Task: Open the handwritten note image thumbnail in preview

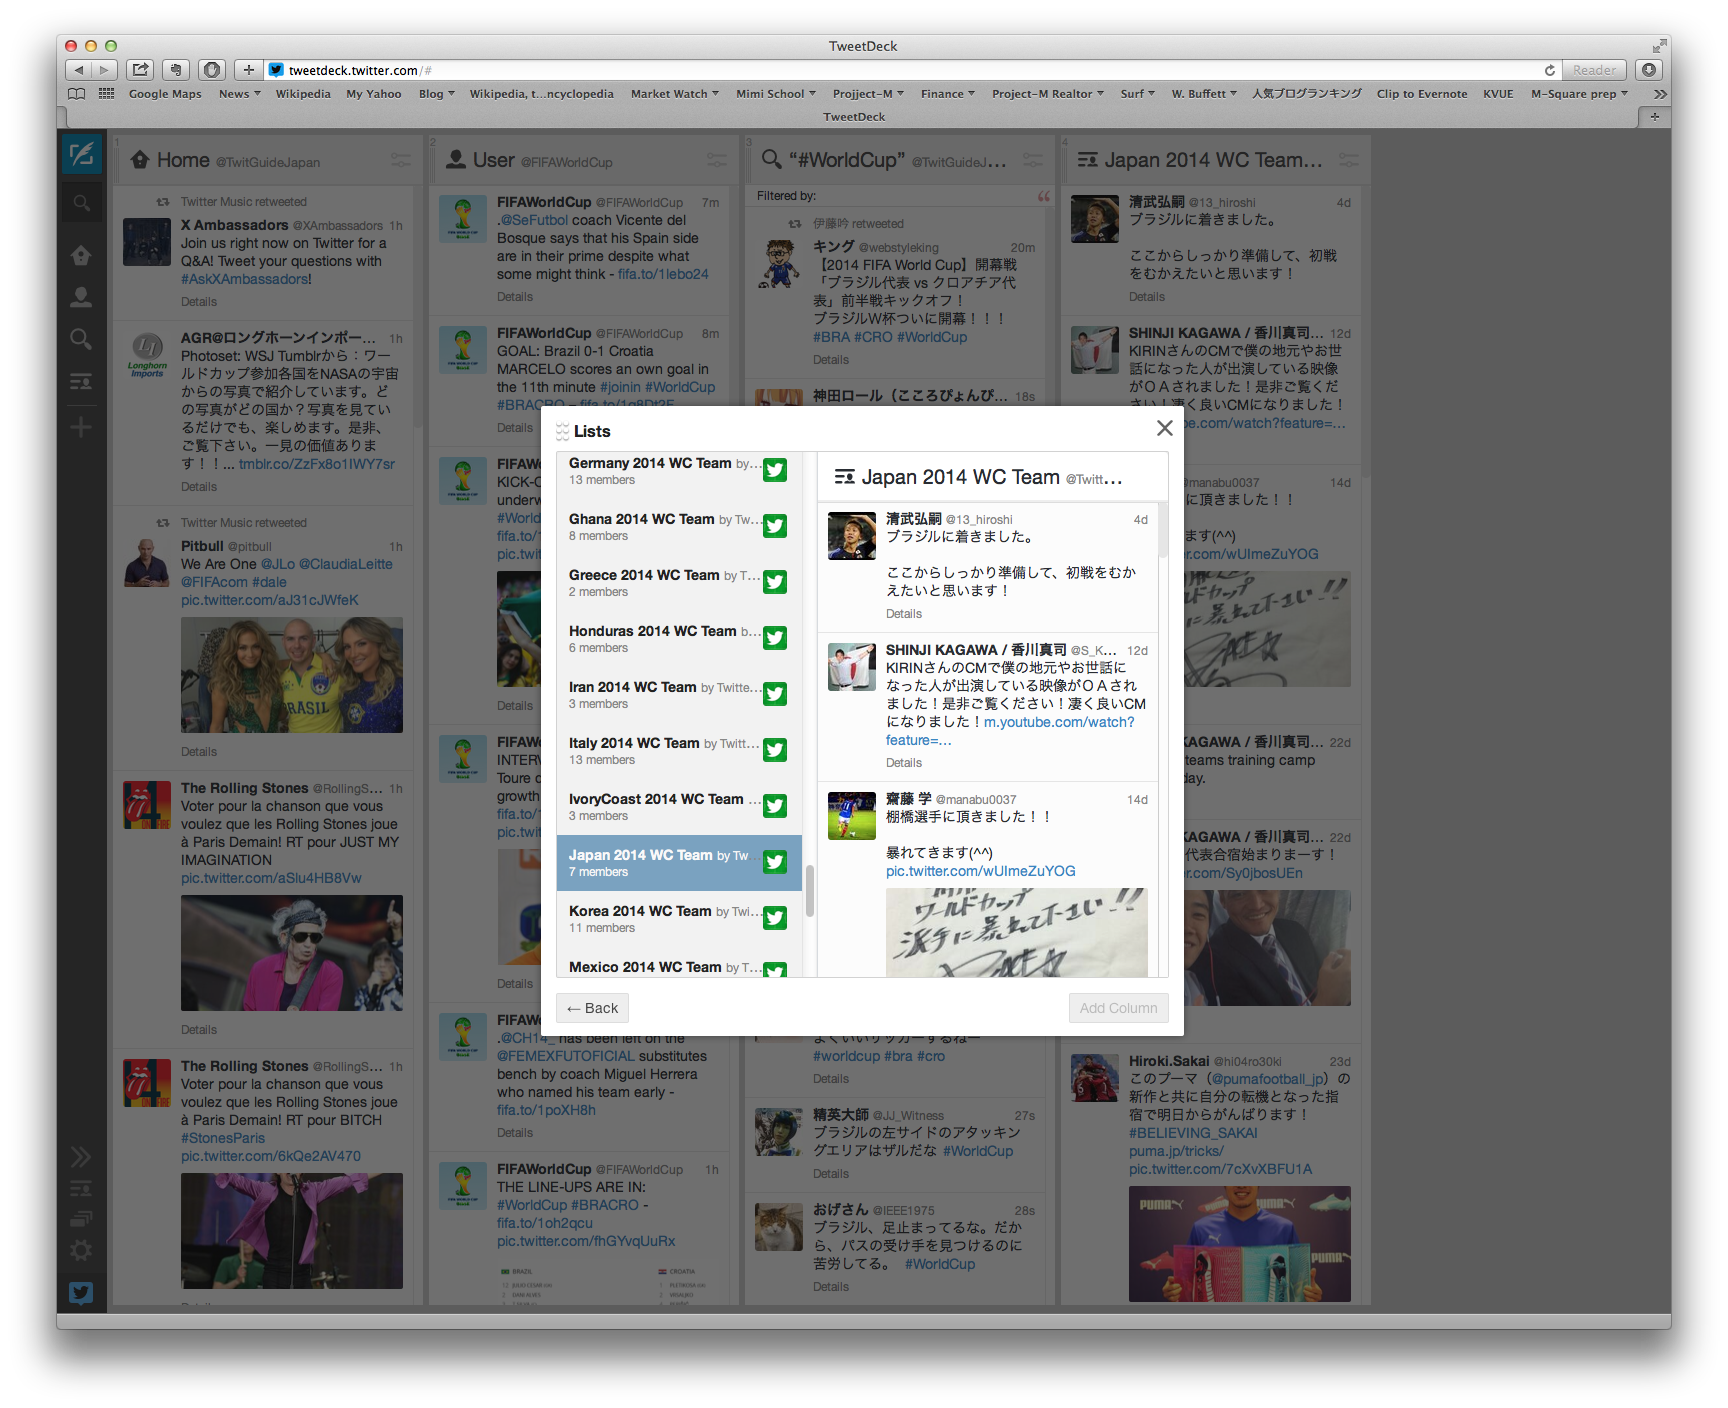Action: tap(1016, 932)
